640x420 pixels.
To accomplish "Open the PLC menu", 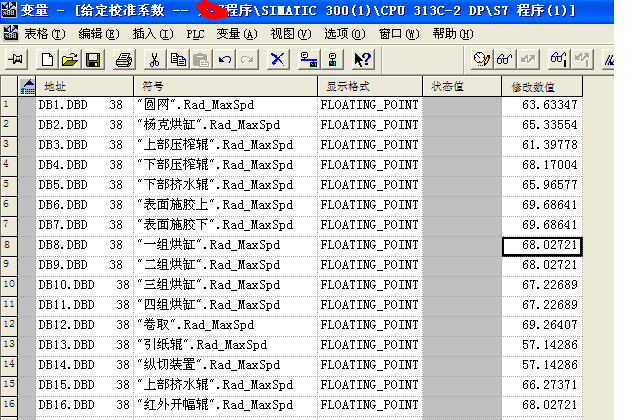I will tap(195, 34).
